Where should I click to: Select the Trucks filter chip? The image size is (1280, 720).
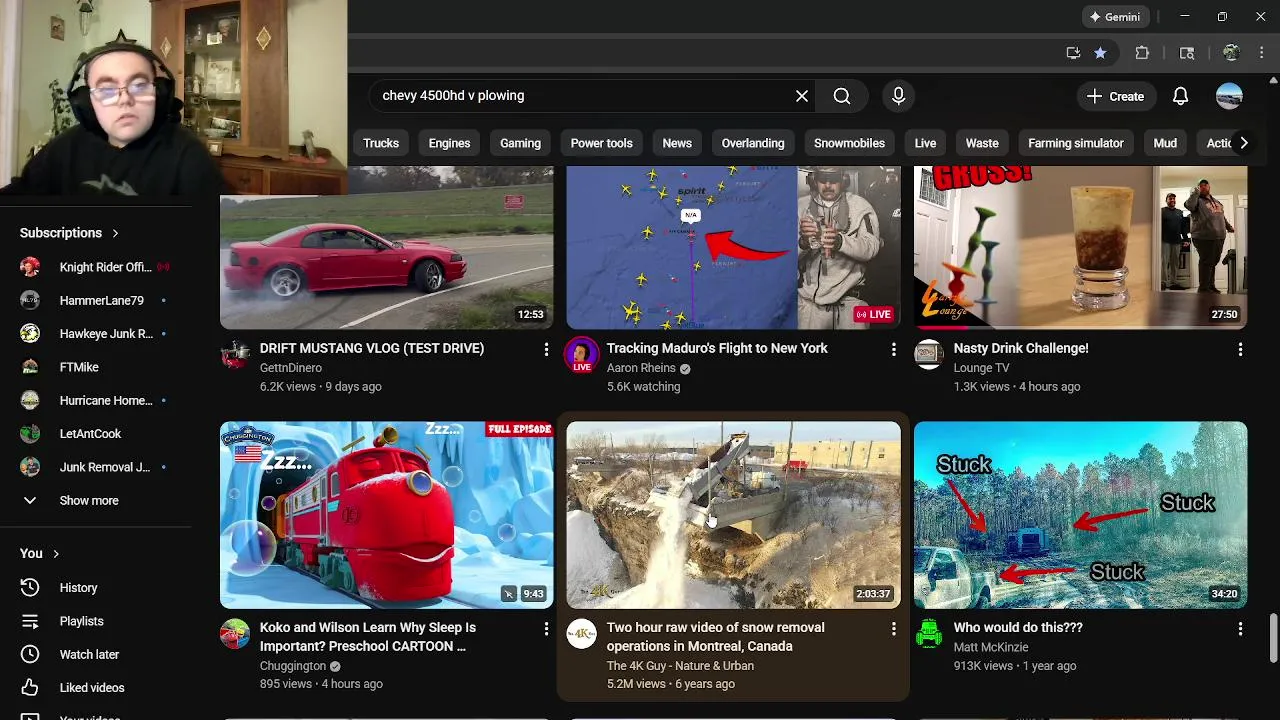point(381,143)
